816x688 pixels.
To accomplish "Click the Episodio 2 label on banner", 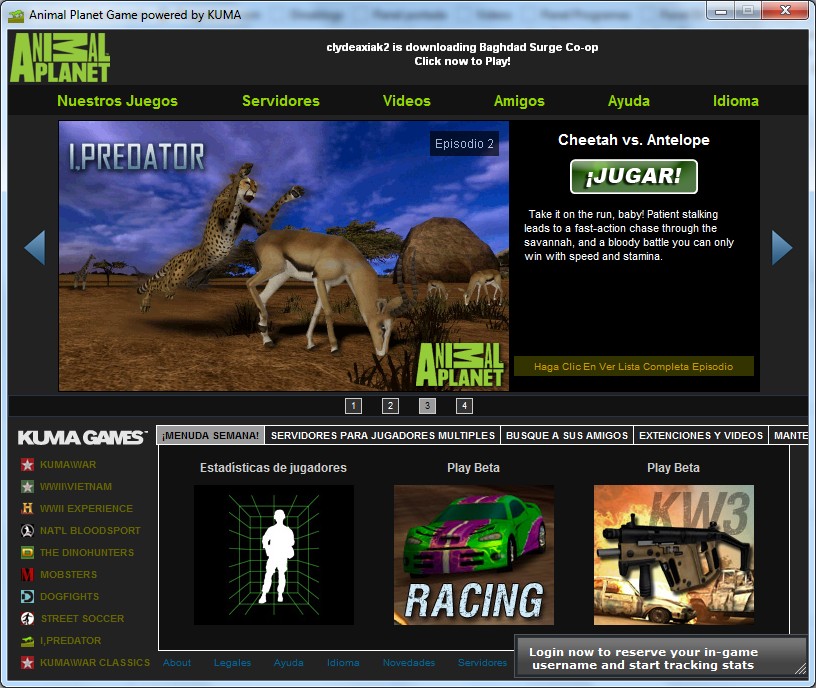I will 464,144.
